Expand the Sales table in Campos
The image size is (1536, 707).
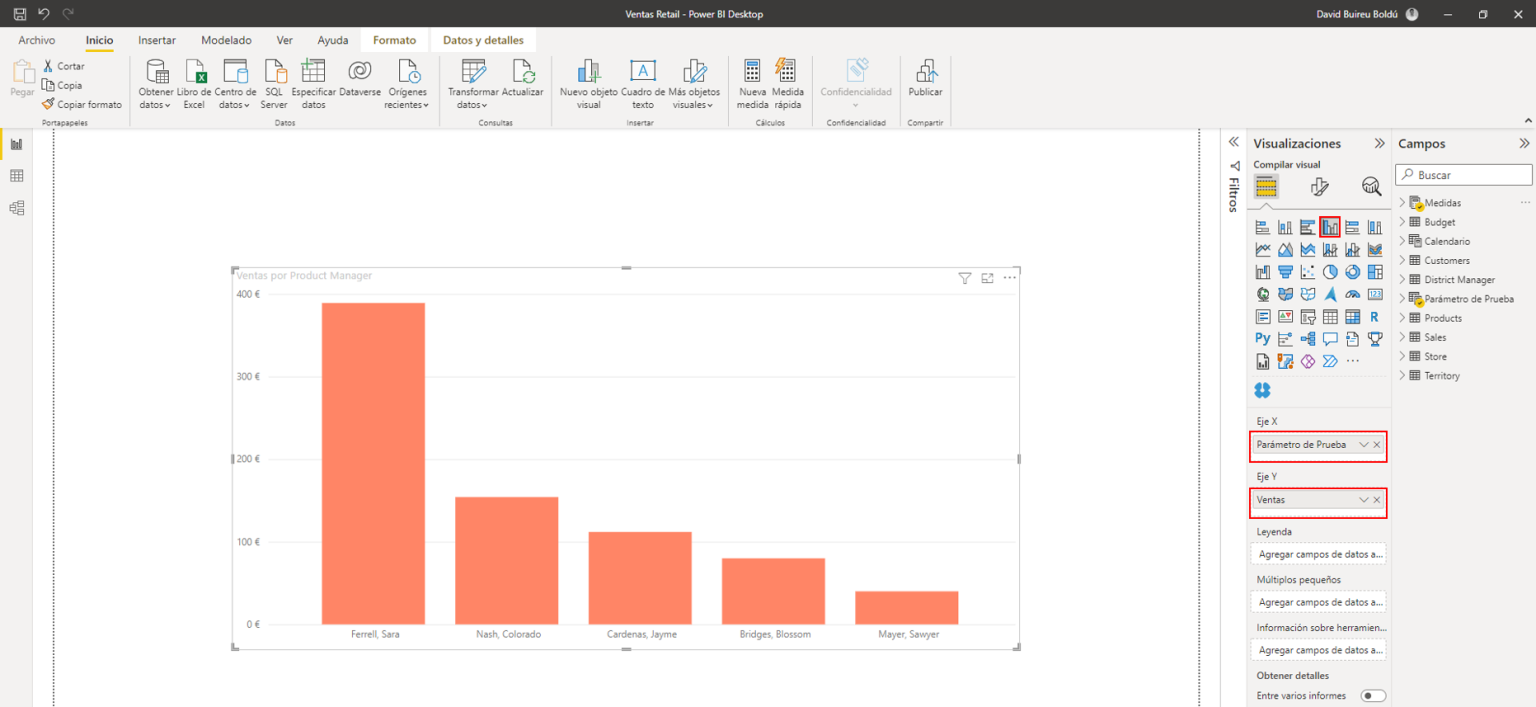1402,337
